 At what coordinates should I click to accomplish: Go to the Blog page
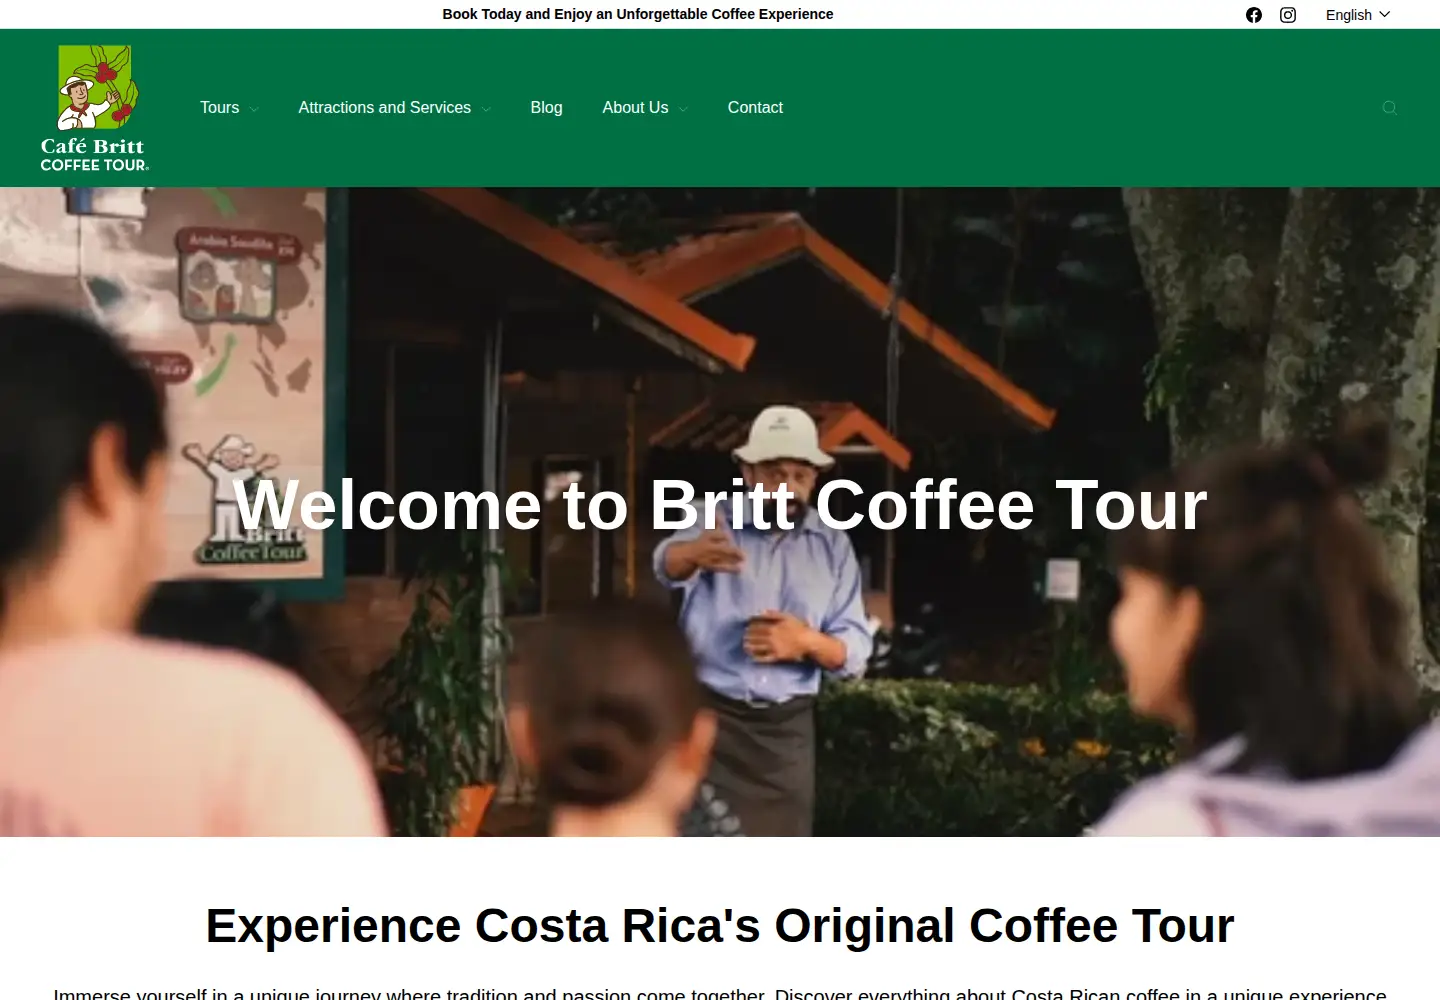(546, 108)
